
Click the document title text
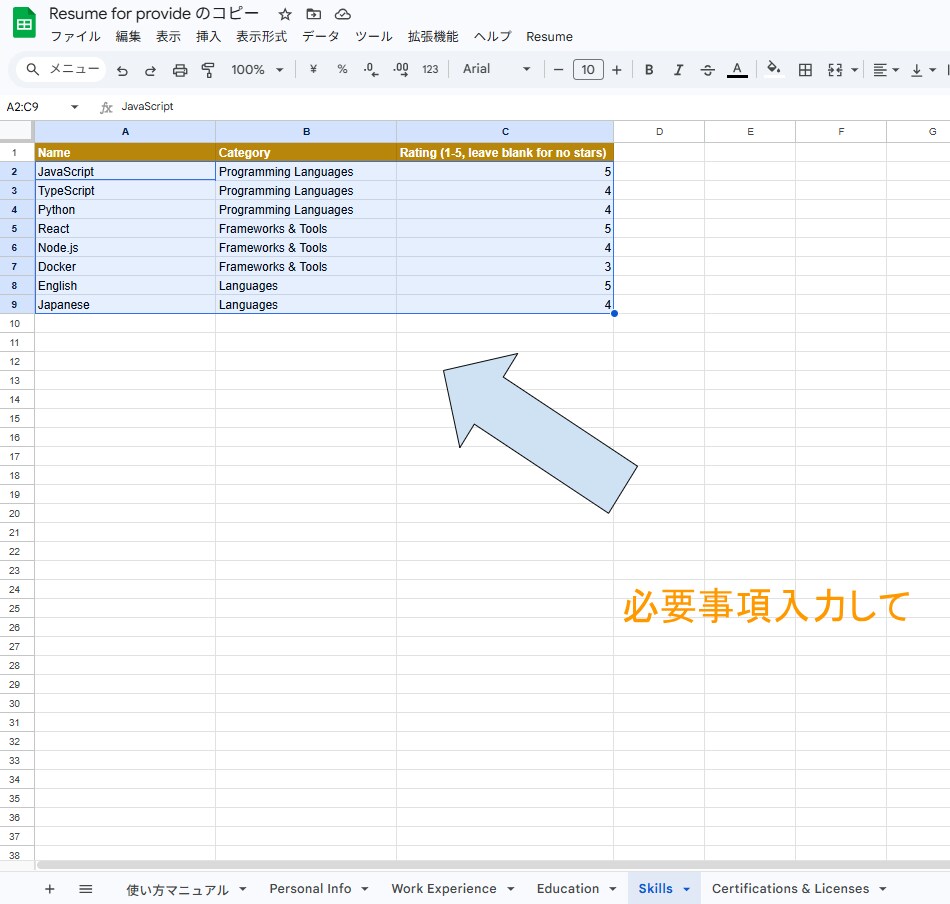pyautogui.click(x=154, y=13)
